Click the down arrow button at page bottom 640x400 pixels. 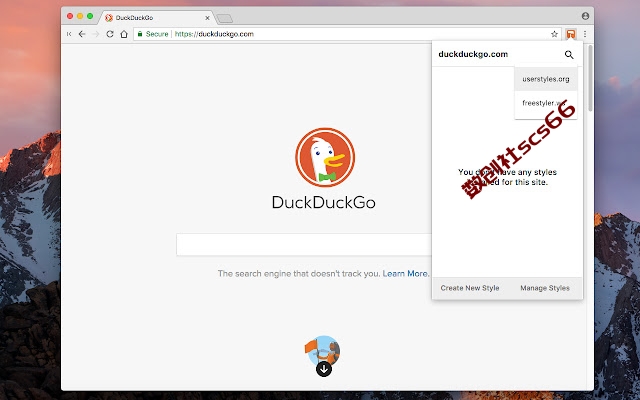click(324, 369)
